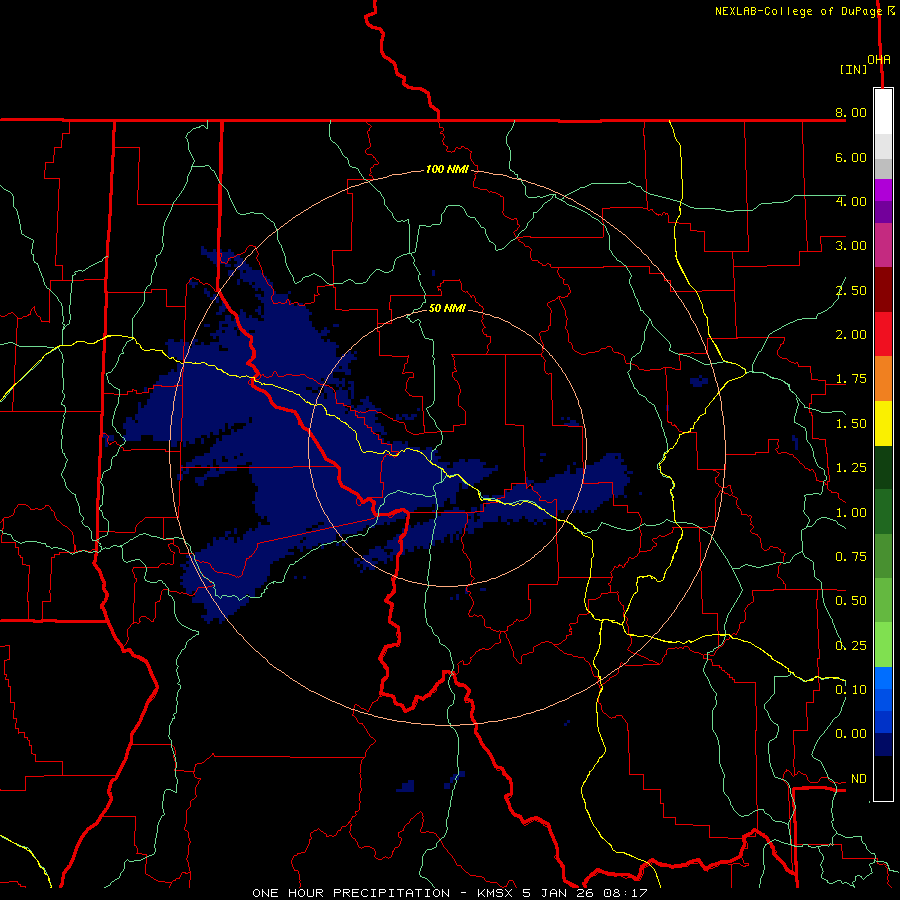This screenshot has height=900, width=900.
Task: Click the ONE HOUR PRECIPITATION caption
Action: [351, 893]
